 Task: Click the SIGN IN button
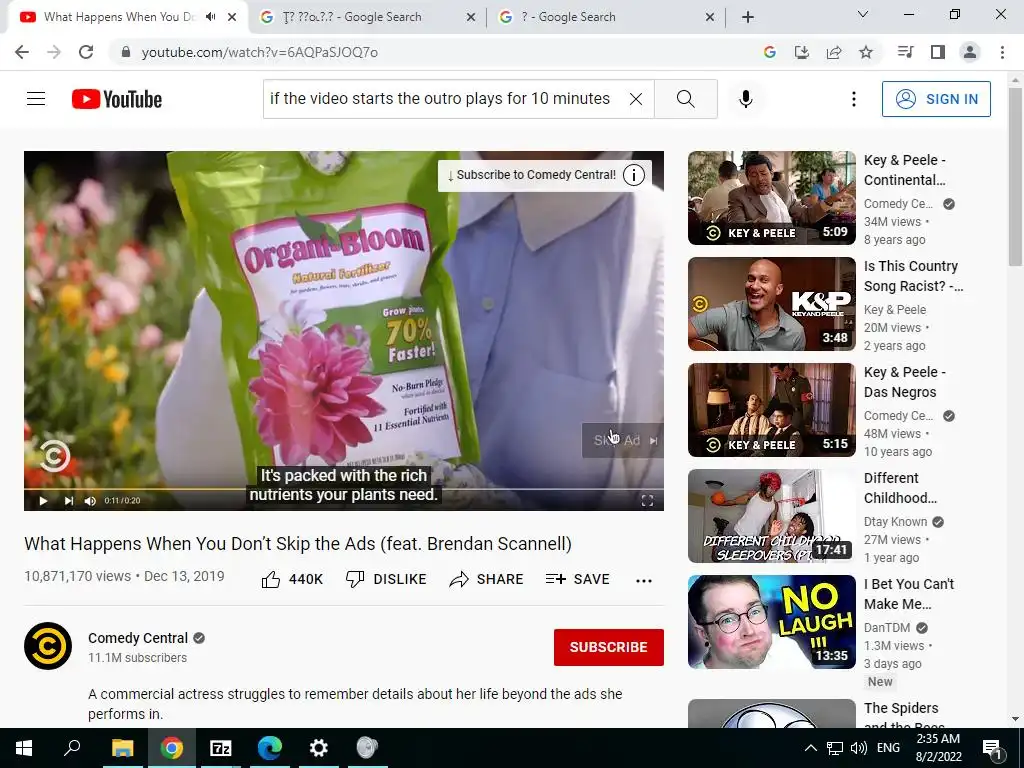pyautogui.click(x=936, y=99)
